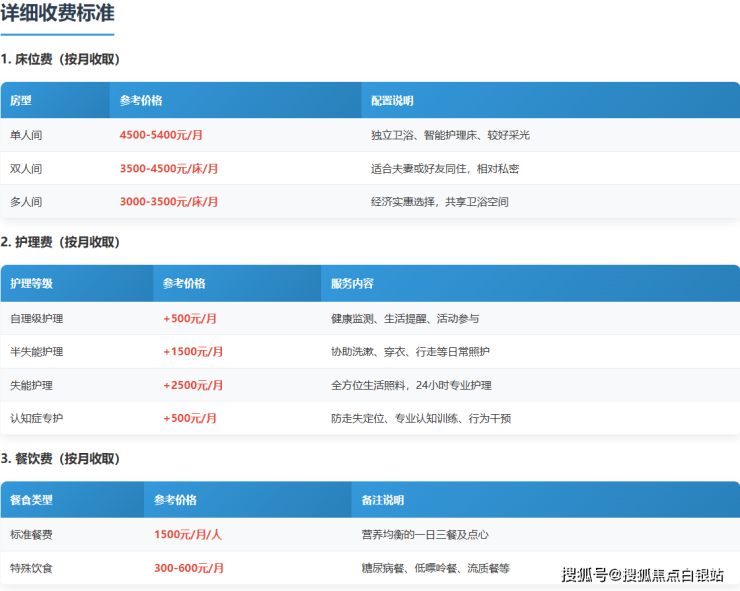Screen dimensions: 740x591
Task: Click the 护理等级 column header
Action: (31, 284)
